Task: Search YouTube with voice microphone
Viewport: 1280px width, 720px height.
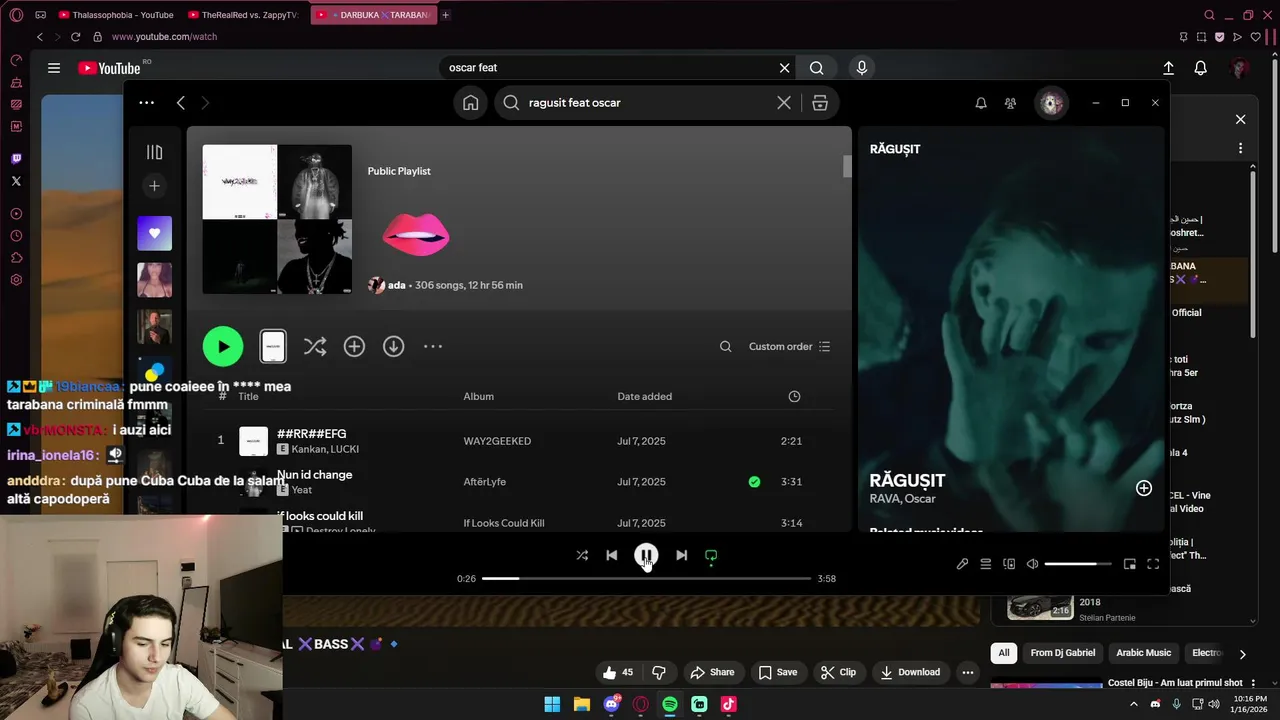Action: pos(862,68)
